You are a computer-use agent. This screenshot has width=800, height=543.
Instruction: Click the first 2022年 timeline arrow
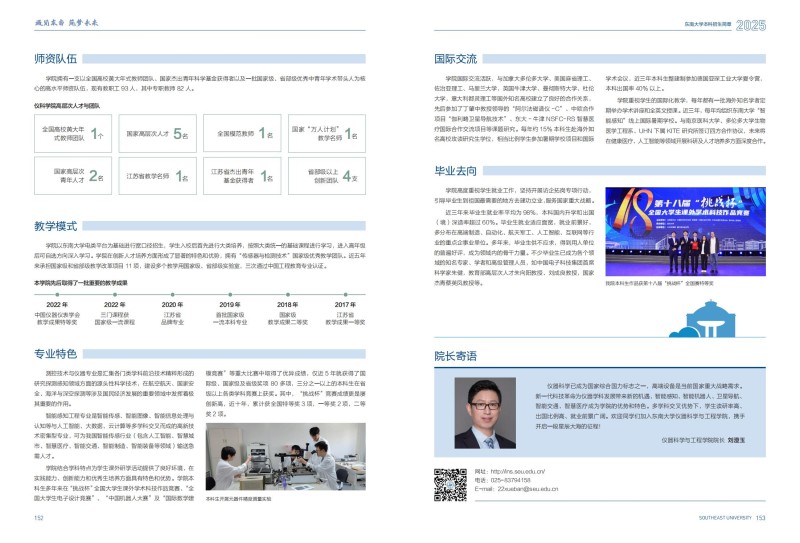[x=57, y=305]
